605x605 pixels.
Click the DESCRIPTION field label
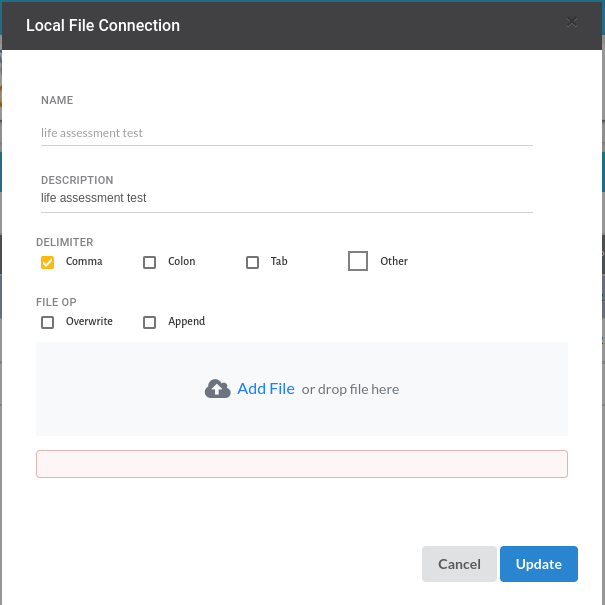coord(77,180)
